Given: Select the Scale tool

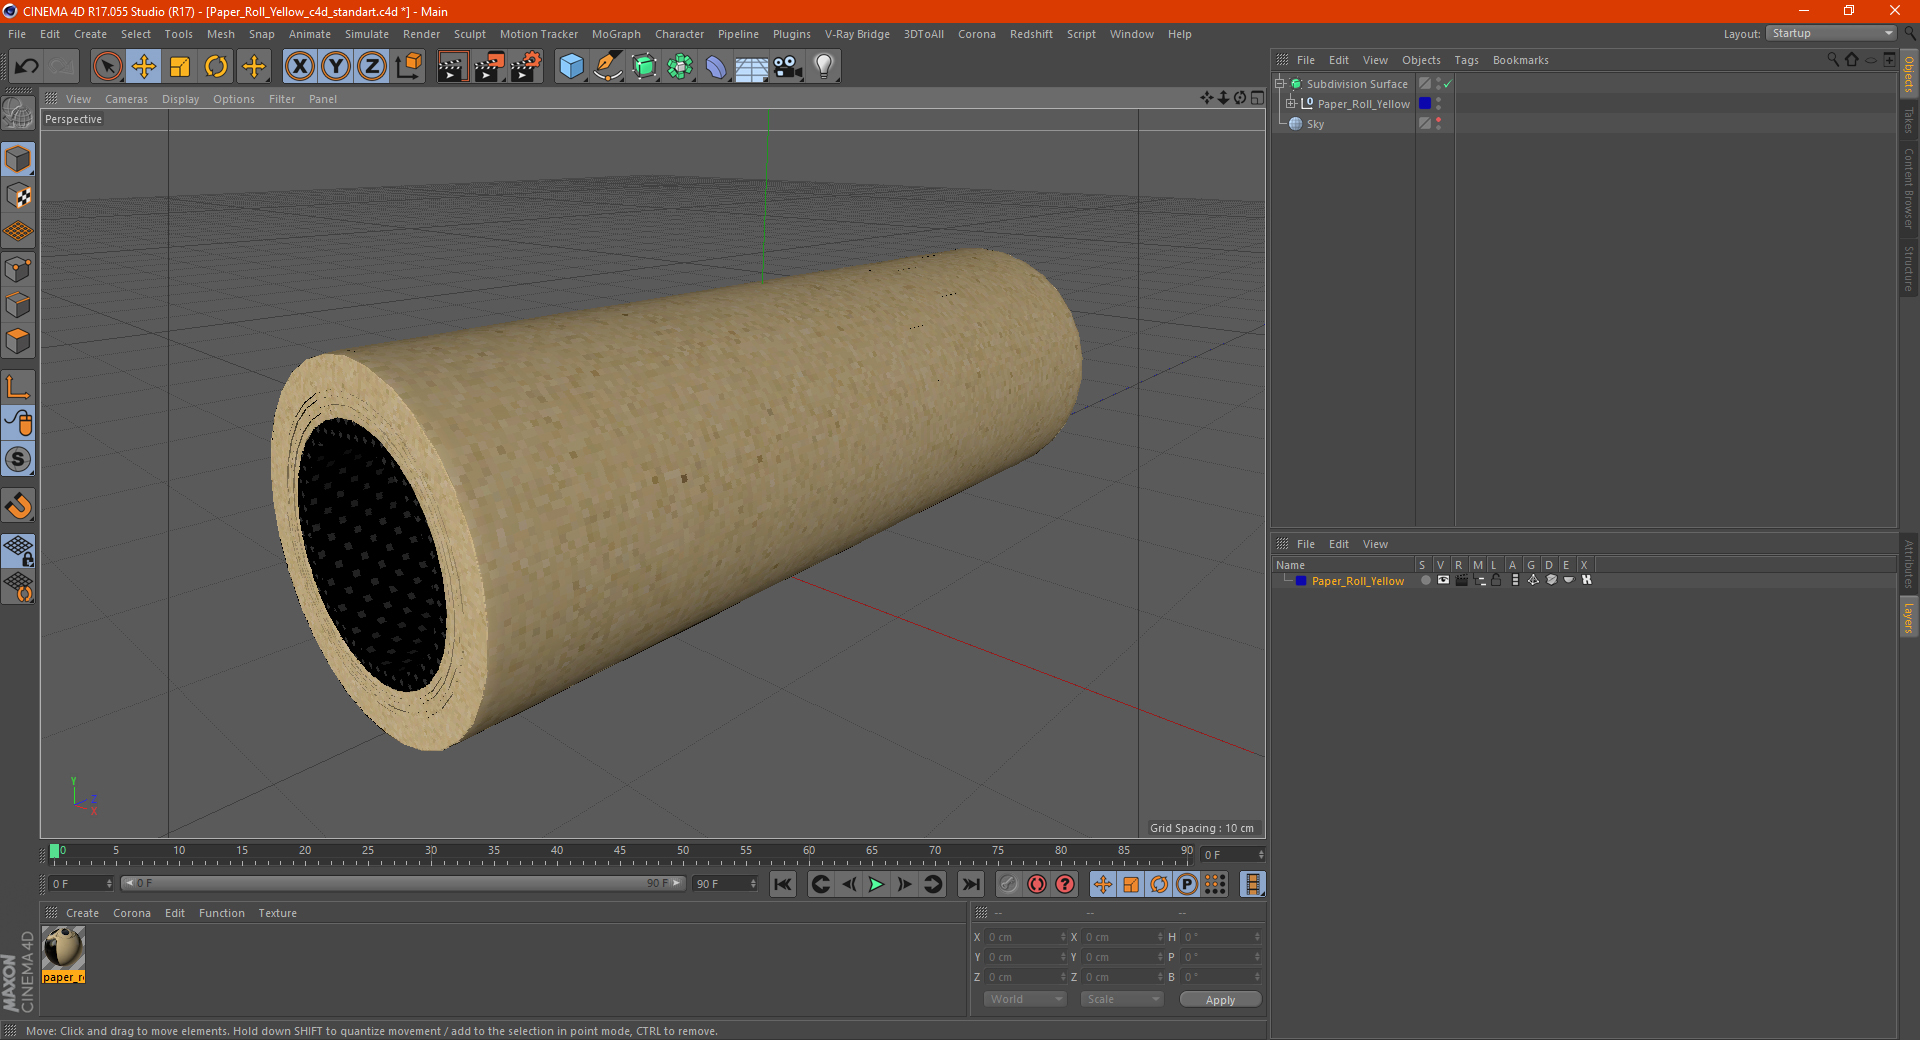Looking at the screenshot, I should coord(180,67).
